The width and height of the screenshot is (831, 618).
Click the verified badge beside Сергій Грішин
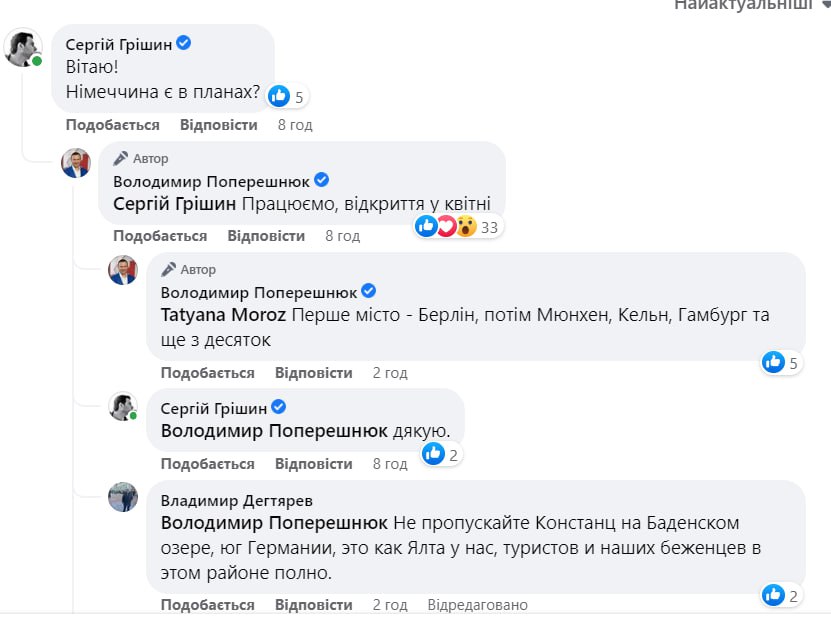(183, 44)
